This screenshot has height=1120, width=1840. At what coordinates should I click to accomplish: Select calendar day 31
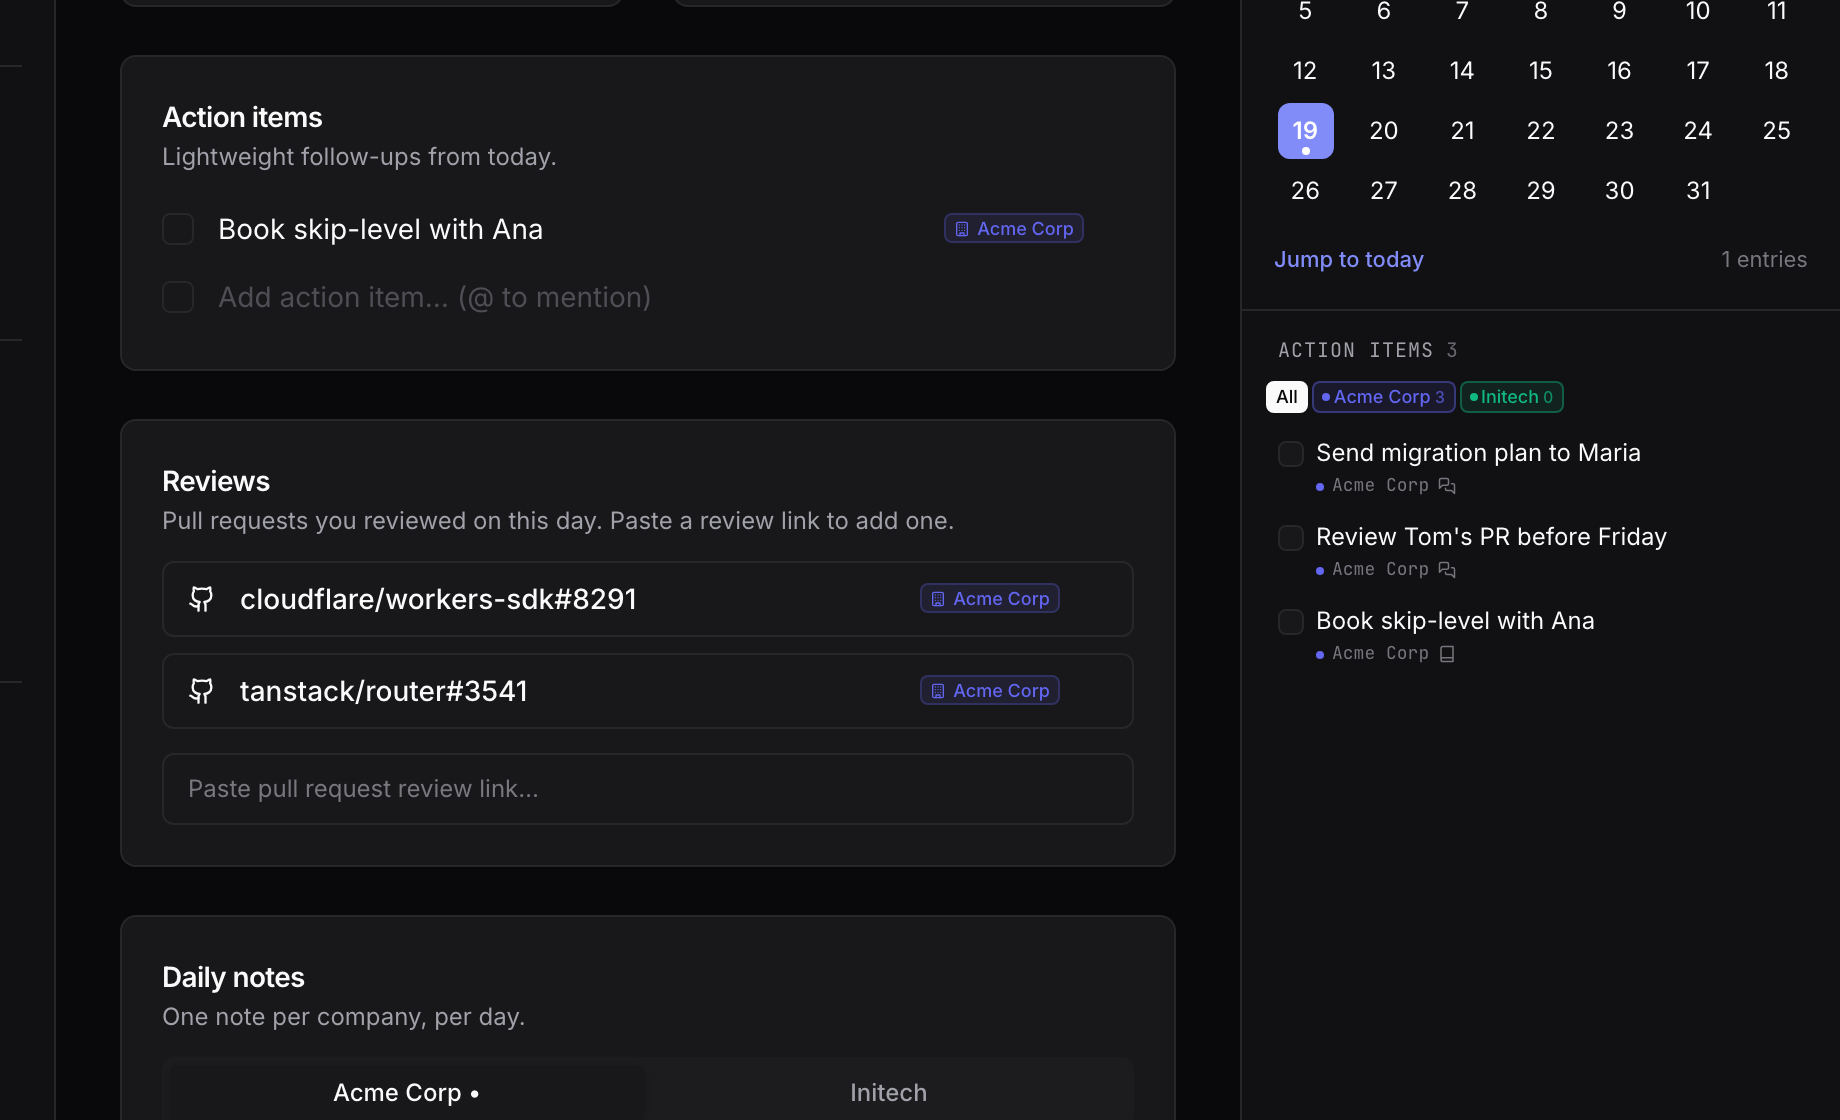[1698, 191]
